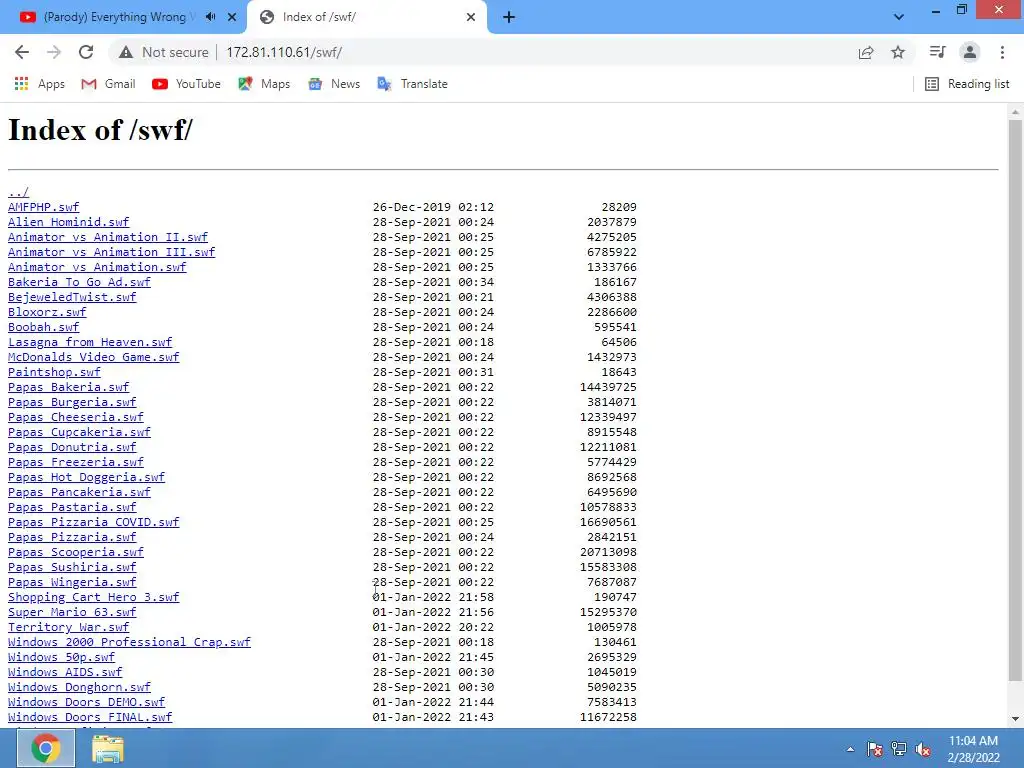This screenshot has width=1024, height=768.
Task: Reload the current page
Action: pyautogui.click(x=86, y=52)
